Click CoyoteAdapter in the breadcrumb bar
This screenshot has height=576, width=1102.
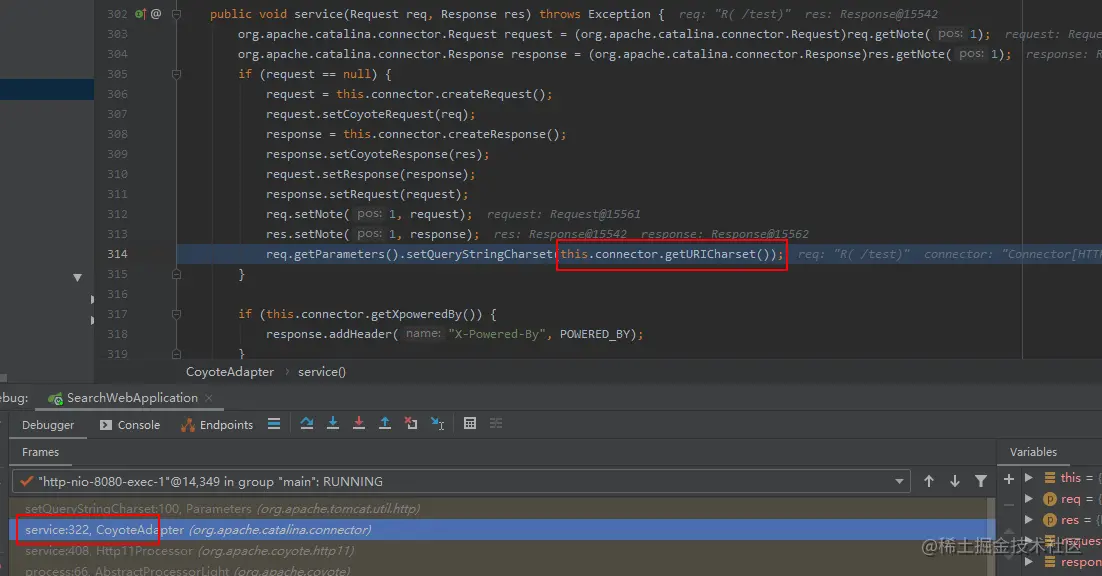pyautogui.click(x=230, y=372)
